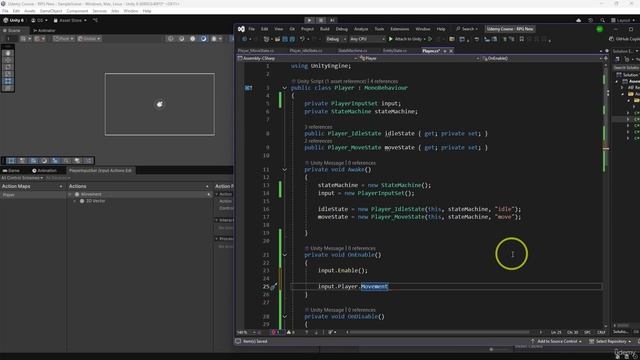The width and height of the screenshot is (640, 360).
Task: Switch to the Animation tab in Unity
Action: click(44, 171)
